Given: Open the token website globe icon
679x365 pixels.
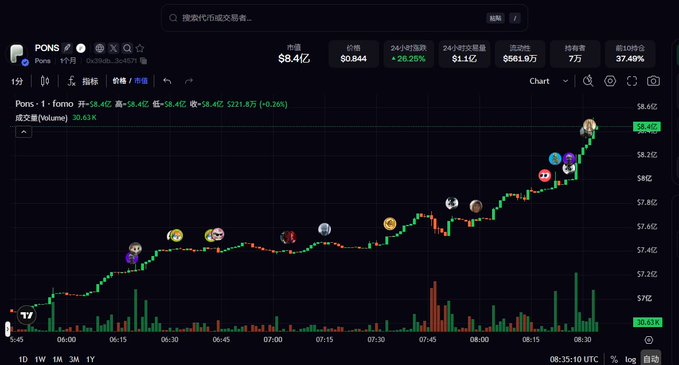Looking at the screenshot, I should [100, 48].
